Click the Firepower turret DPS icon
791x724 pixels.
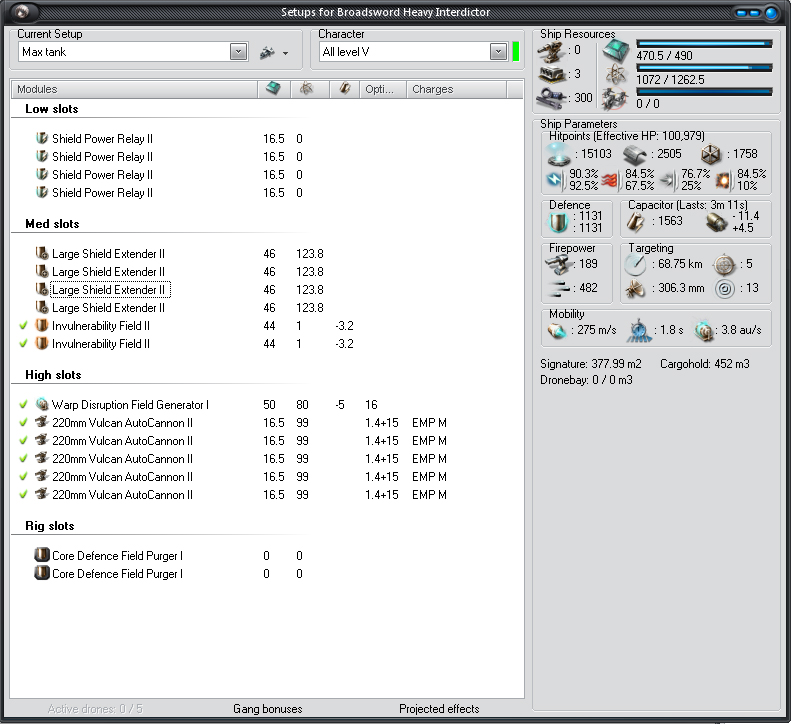[x=558, y=264]
